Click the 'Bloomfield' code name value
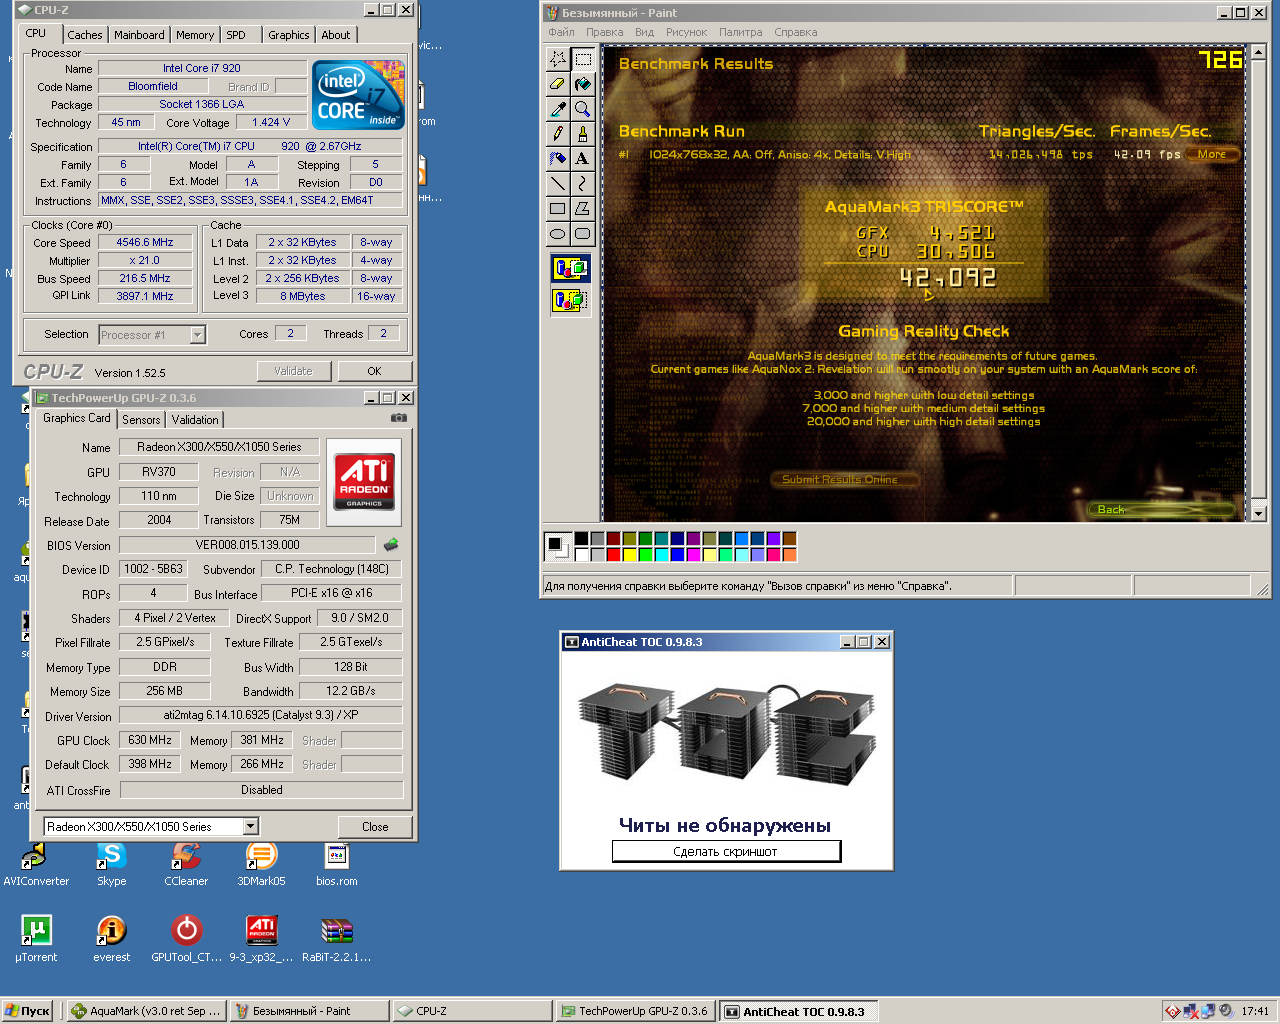The height and width of the screenshot is (1024, 1280). pyautogui.click(x=153, y=86)
